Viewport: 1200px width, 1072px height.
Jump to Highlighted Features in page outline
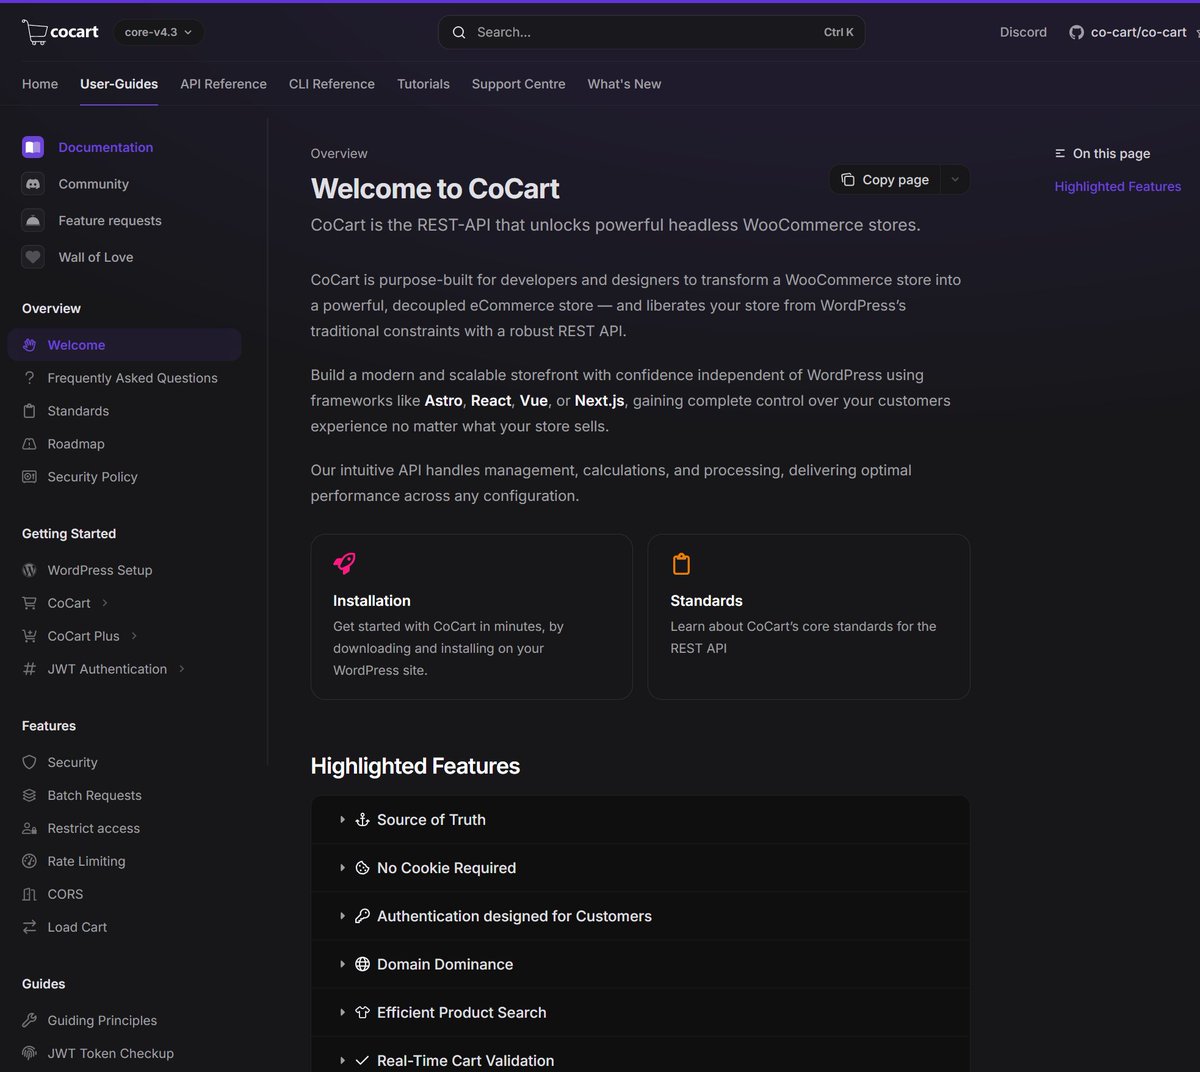(1118, 186)
